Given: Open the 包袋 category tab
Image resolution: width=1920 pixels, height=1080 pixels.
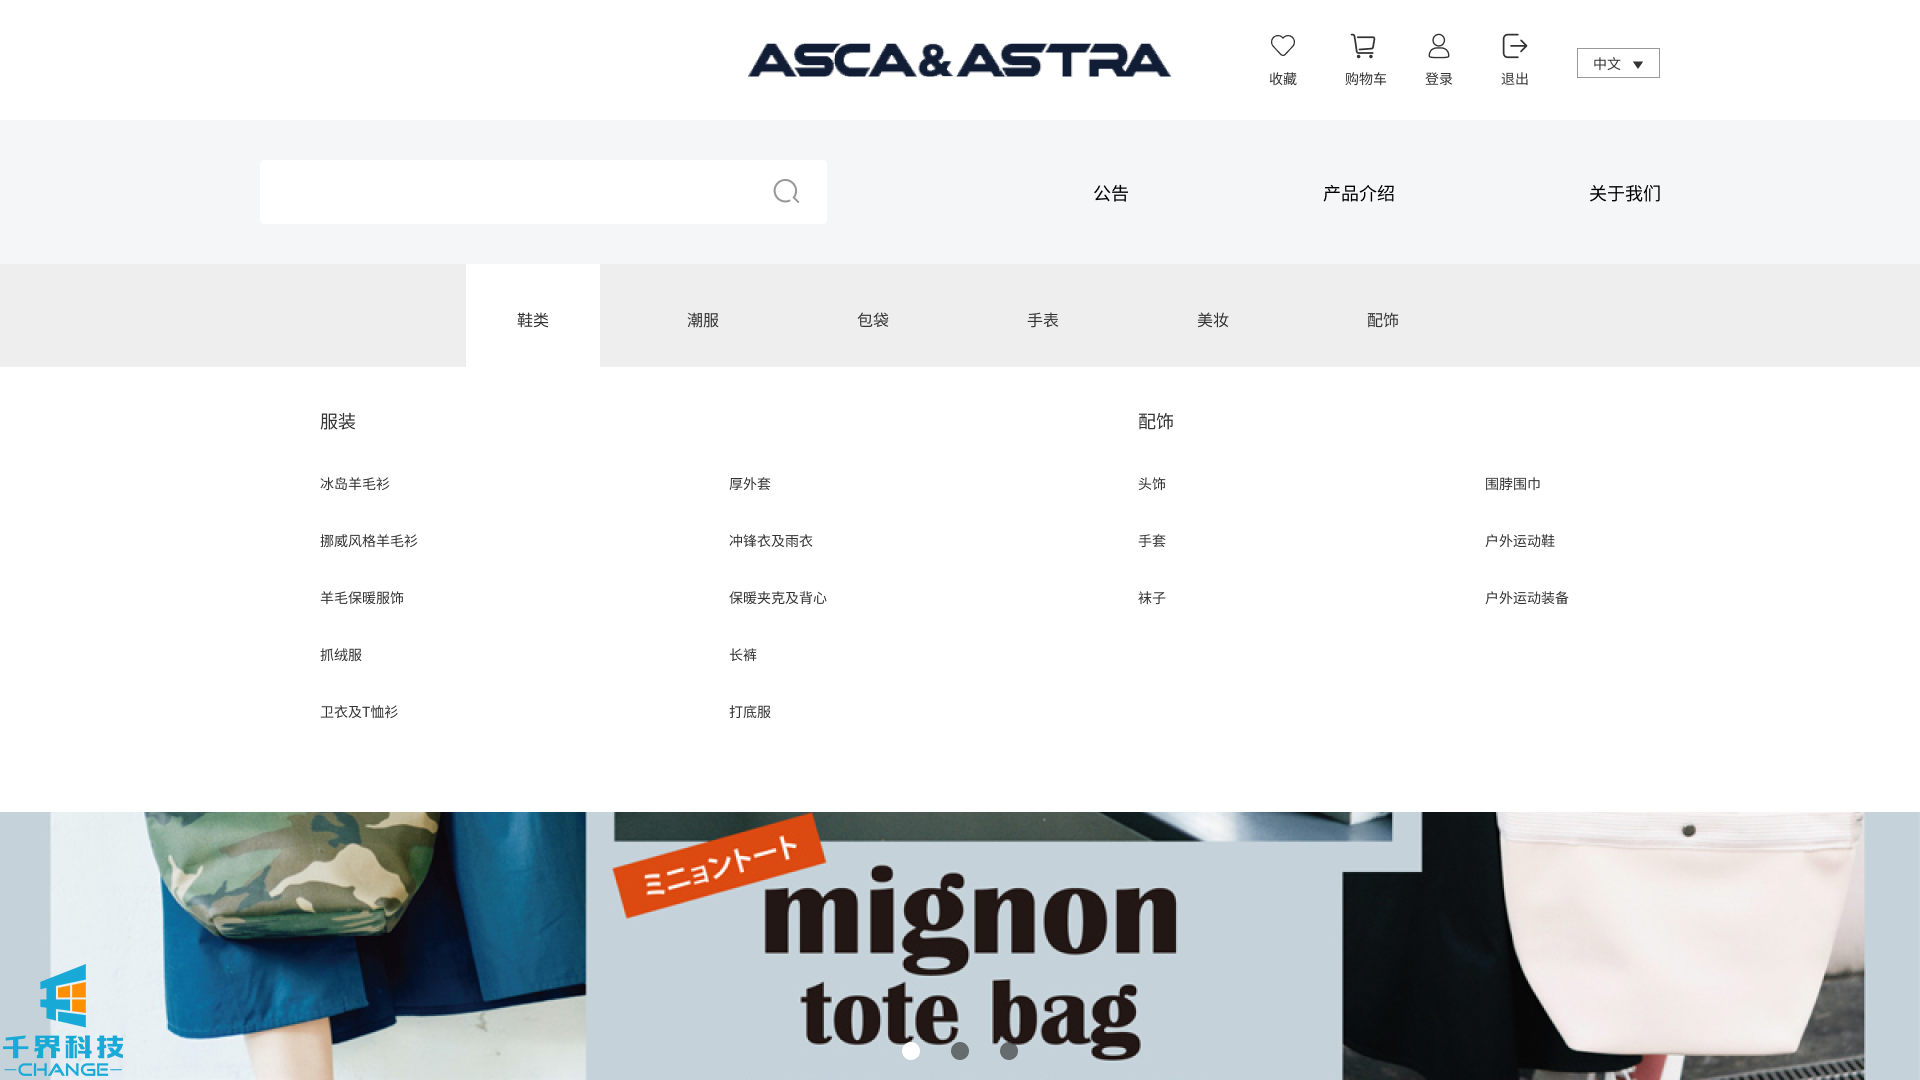Looking at the screenshot, I should click(x=872, y=319).
